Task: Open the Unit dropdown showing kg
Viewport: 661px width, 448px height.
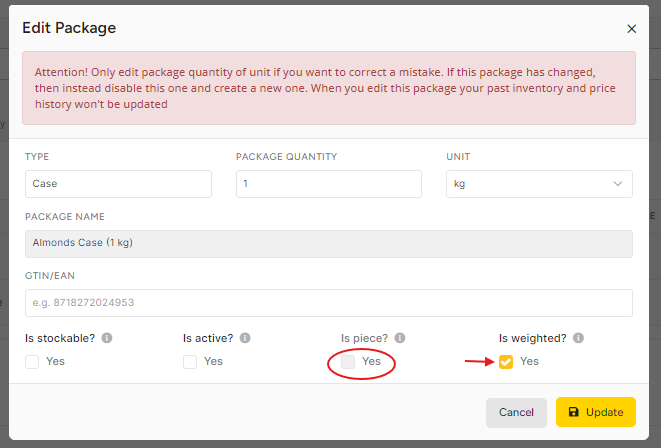Action: [539, 184]
